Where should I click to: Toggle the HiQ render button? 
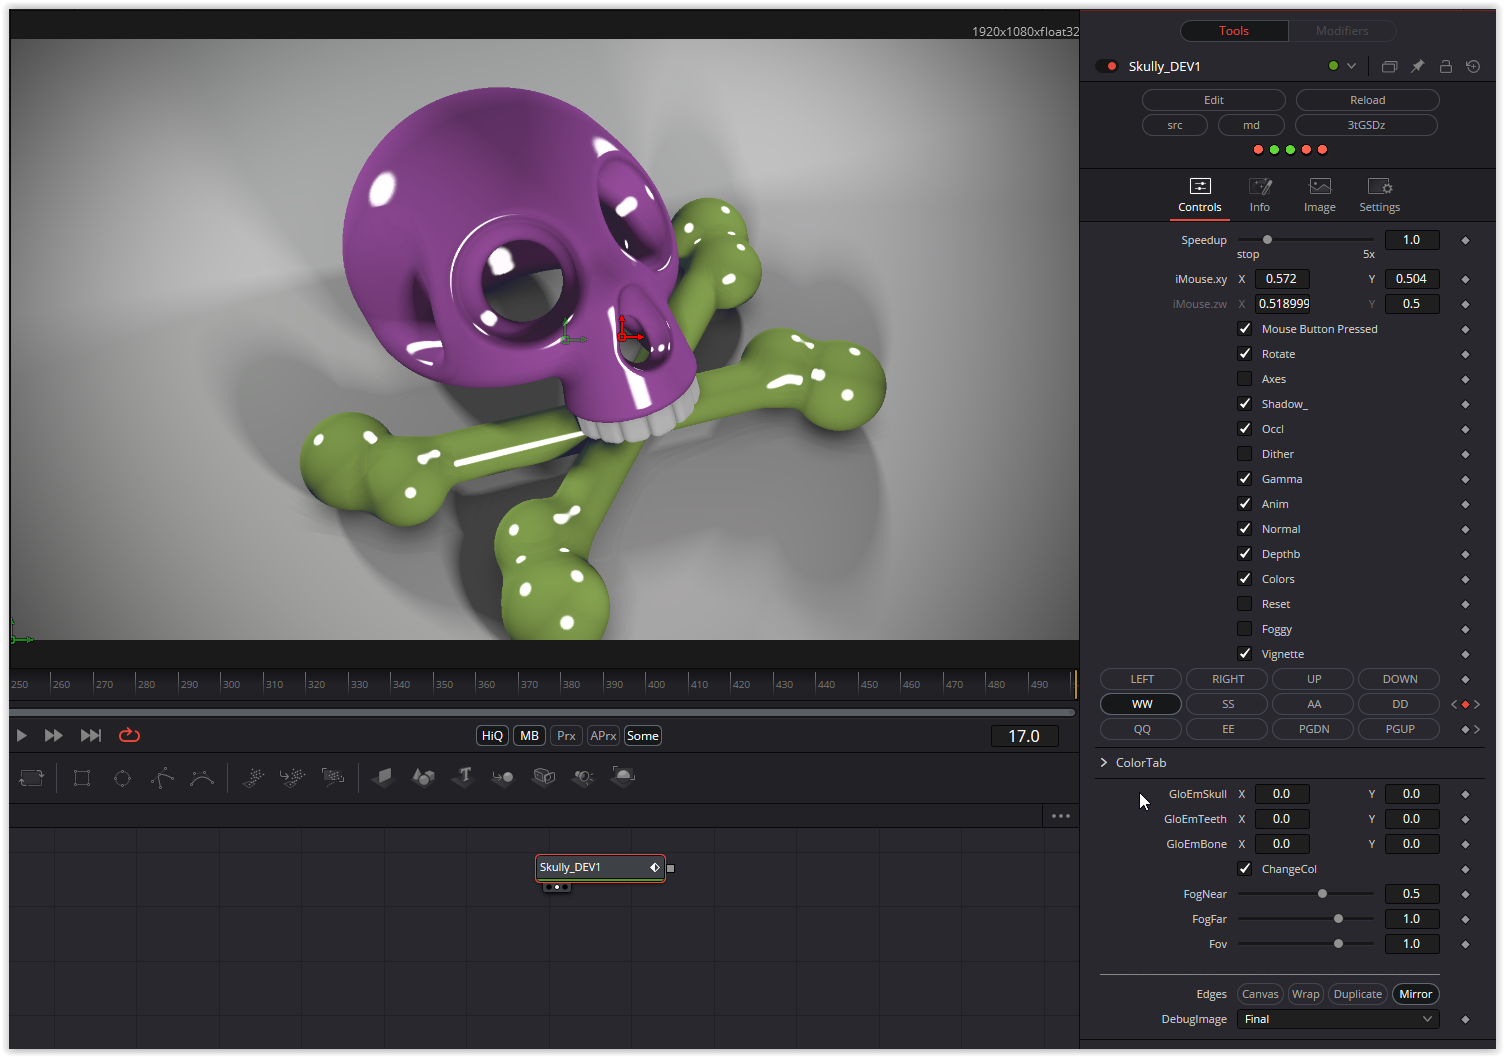pos(492,736)
